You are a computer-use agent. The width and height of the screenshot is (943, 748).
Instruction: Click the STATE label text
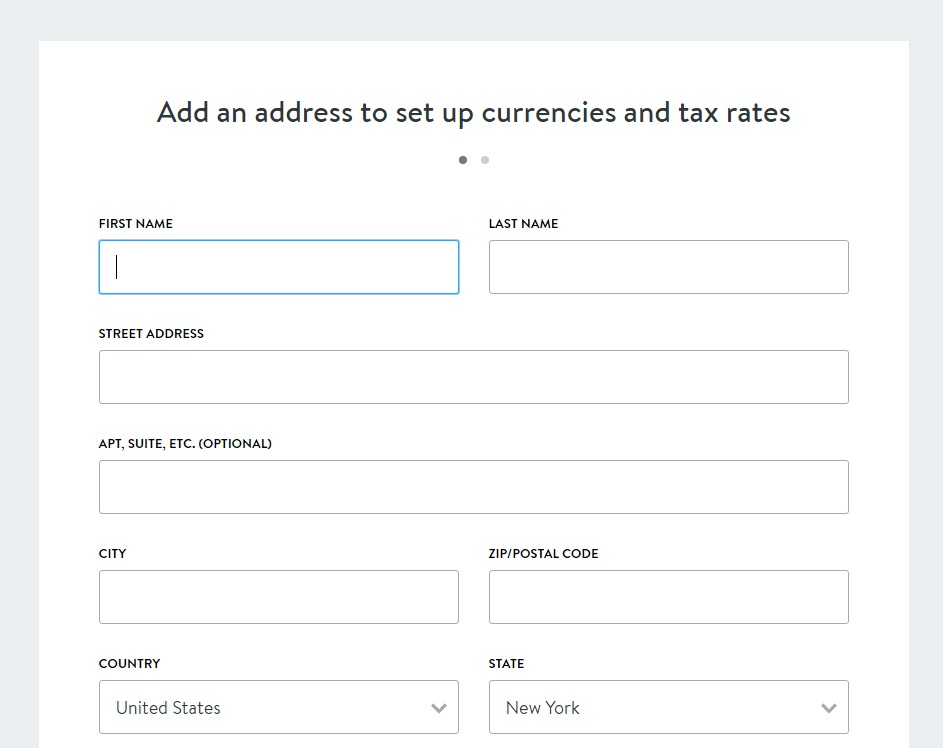coord(506,664)
